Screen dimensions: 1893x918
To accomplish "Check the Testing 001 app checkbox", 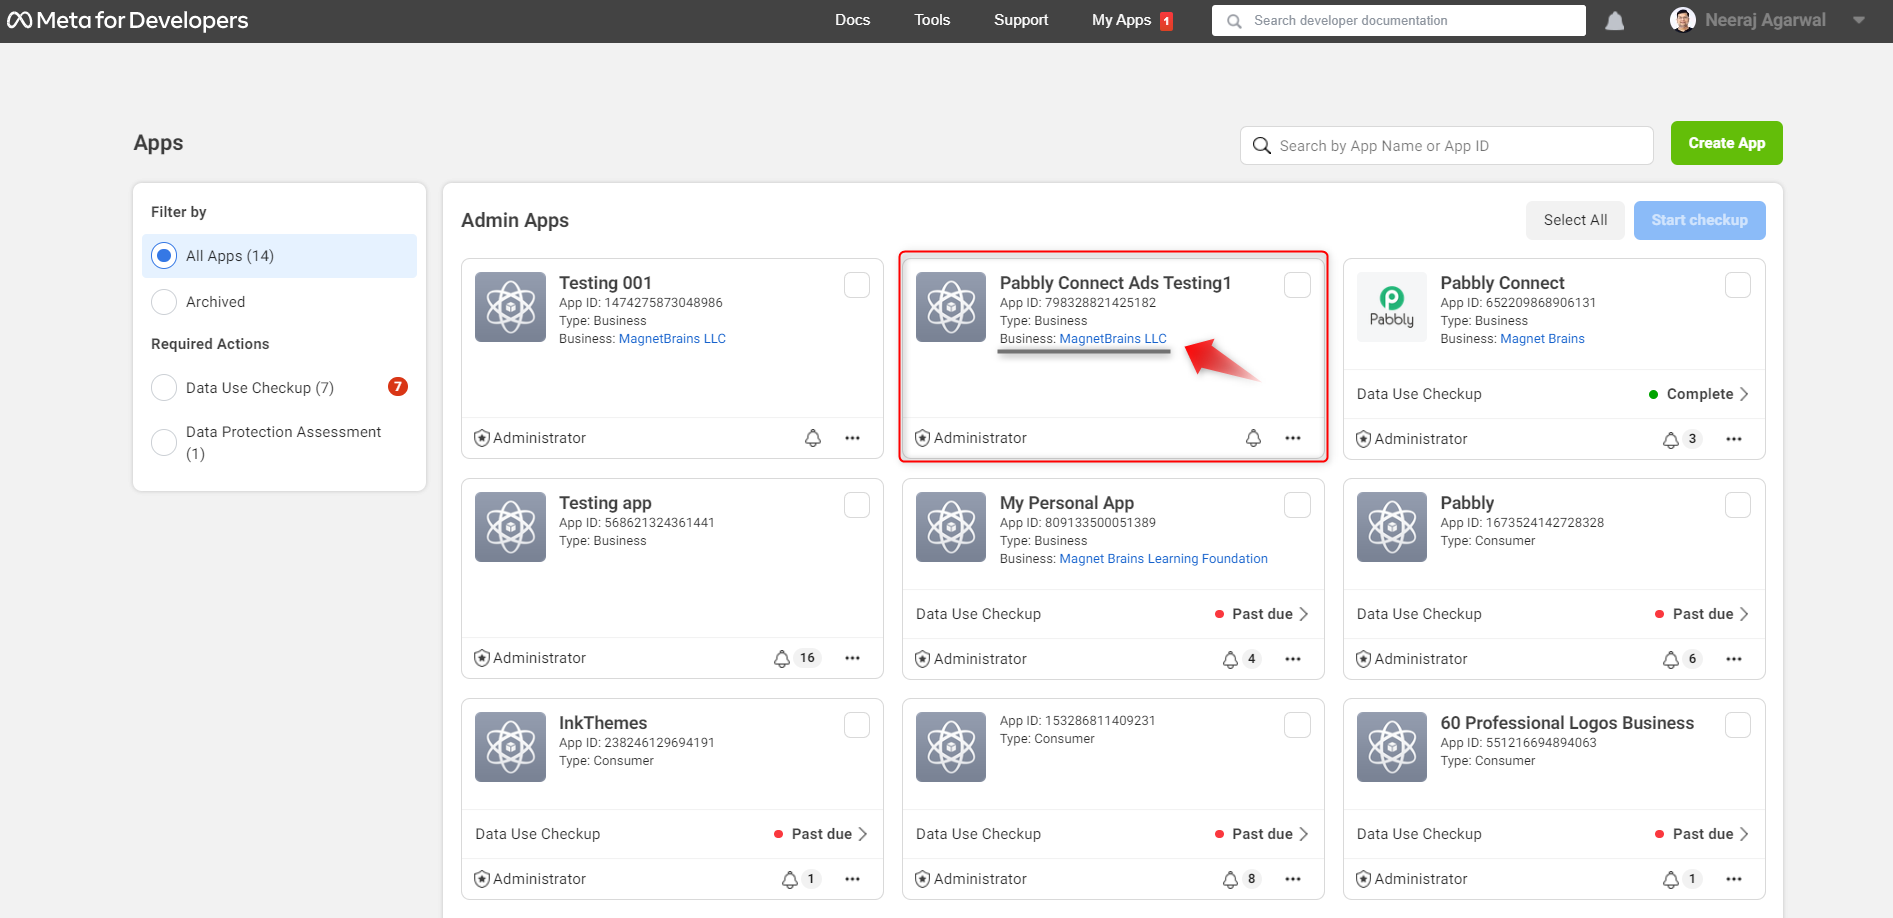I will (x=857, y=285).
